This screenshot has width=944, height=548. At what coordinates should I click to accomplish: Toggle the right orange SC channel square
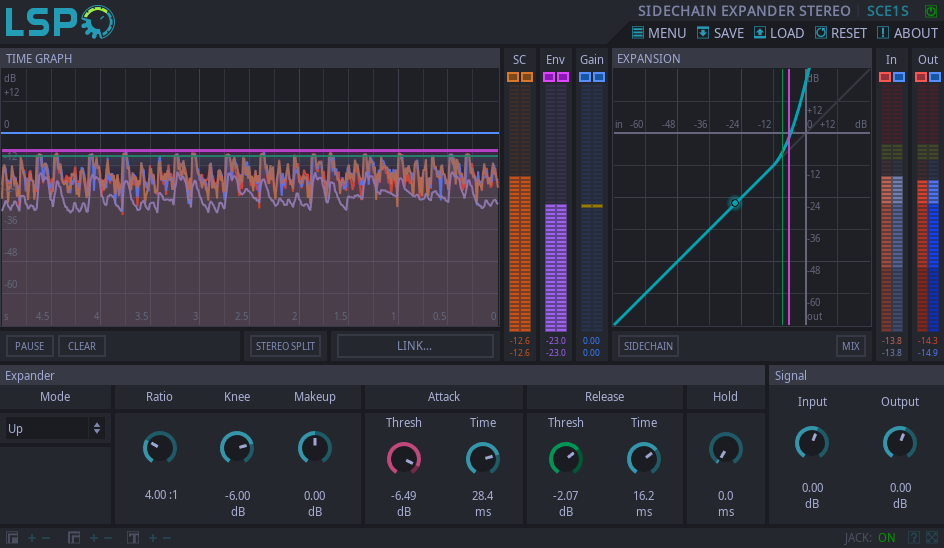click(x=527, y=77)
